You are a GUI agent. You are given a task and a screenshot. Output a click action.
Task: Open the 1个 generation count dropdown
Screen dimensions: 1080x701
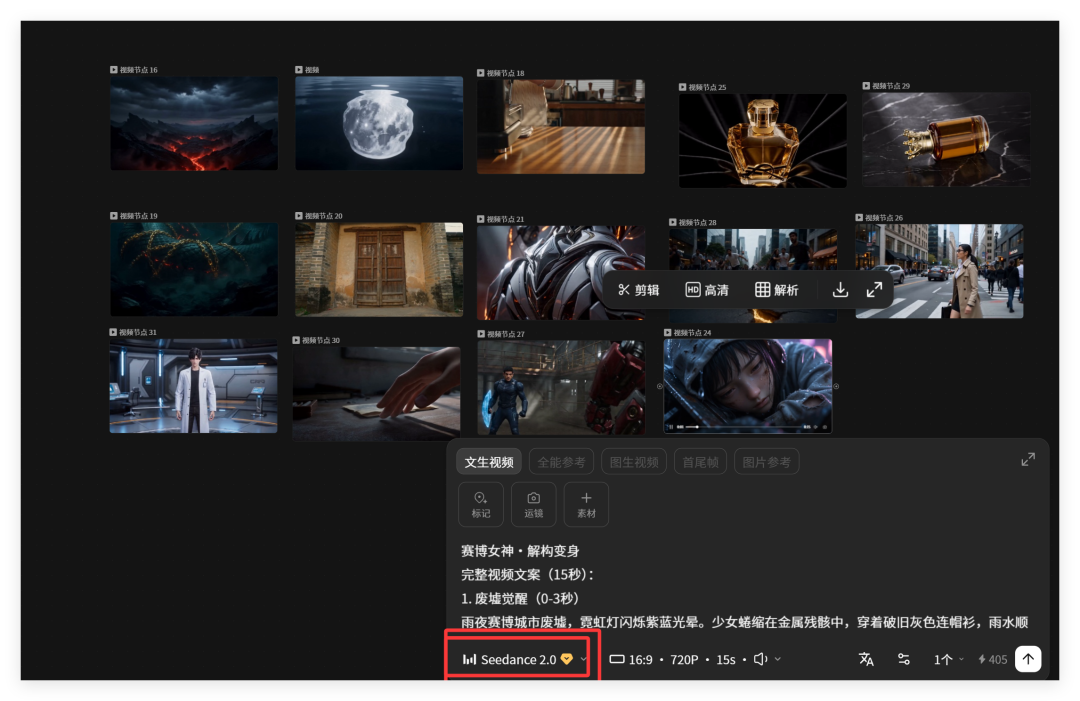pos(945,659)
